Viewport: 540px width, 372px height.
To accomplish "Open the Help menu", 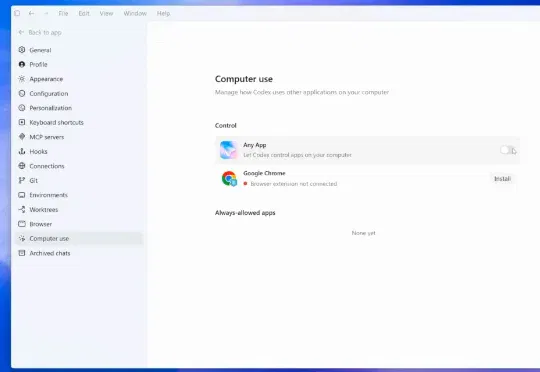I will point(163,13).
